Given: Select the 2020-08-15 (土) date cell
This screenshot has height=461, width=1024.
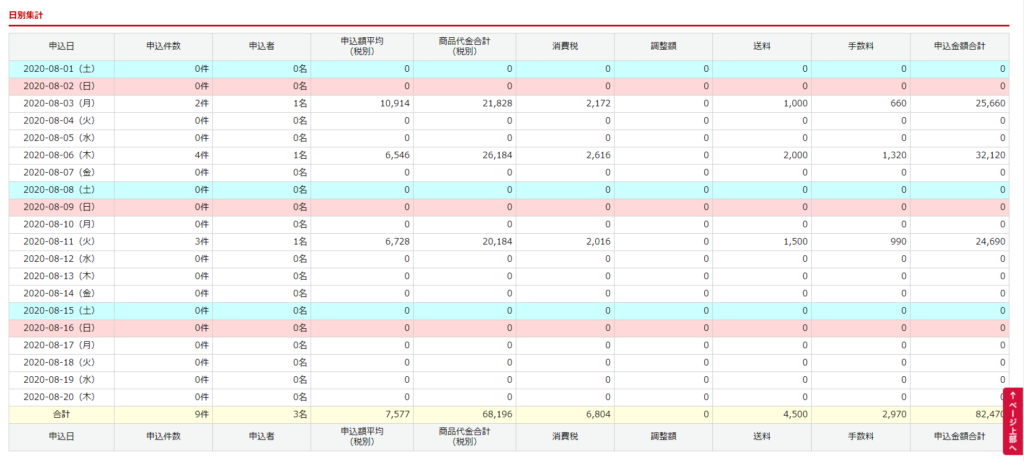Looking at the screenshot, I should coord(61,311).
